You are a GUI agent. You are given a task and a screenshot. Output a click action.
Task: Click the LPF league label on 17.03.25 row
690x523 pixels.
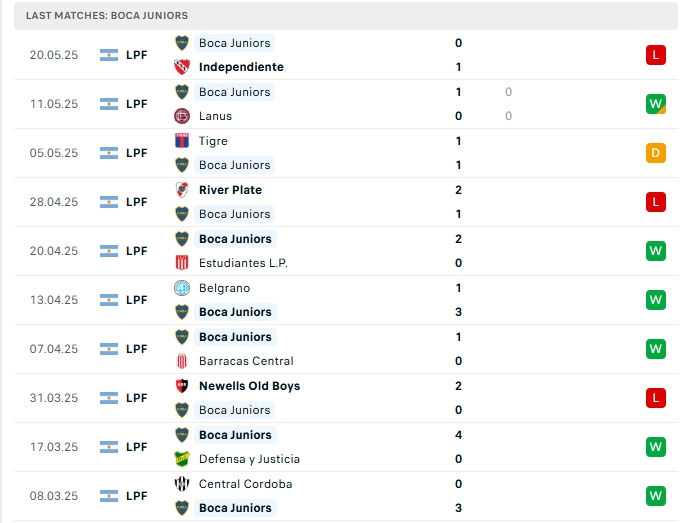137,447
